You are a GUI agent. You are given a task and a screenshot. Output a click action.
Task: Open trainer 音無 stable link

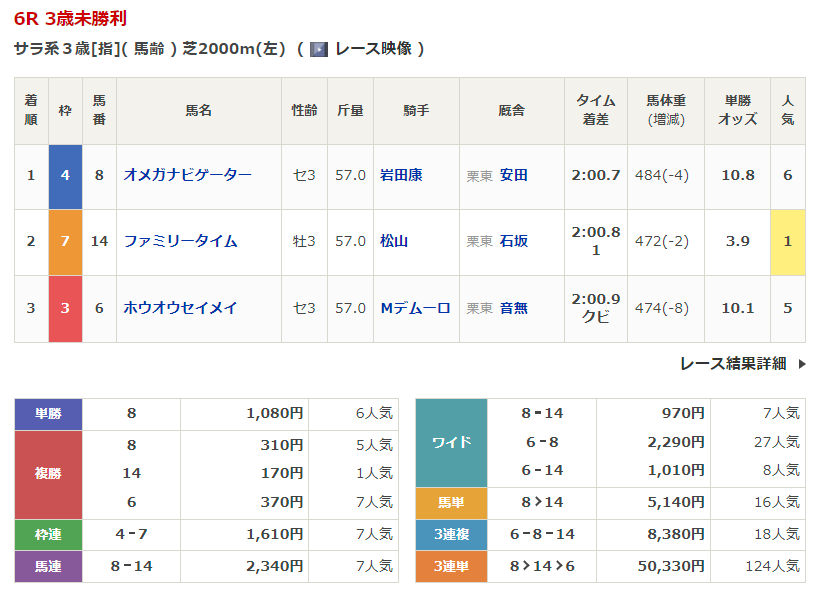tap(514, 308)
